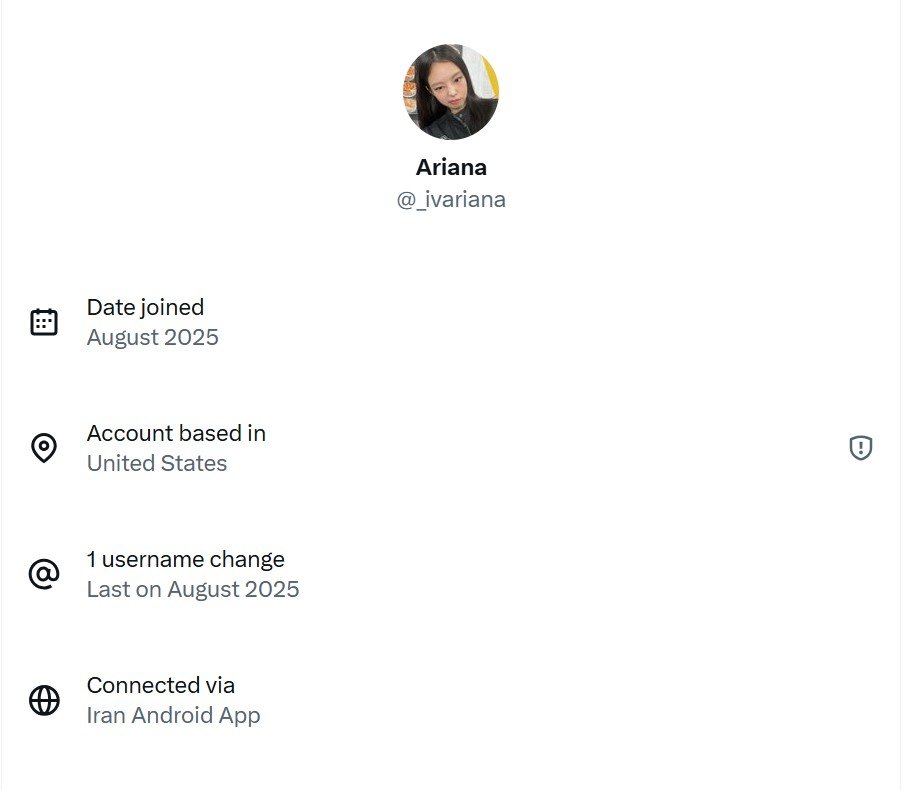The image size is (913, 790).
Task: Click the location pin icon
Action: pyautogui.click(x=44, y=448)
